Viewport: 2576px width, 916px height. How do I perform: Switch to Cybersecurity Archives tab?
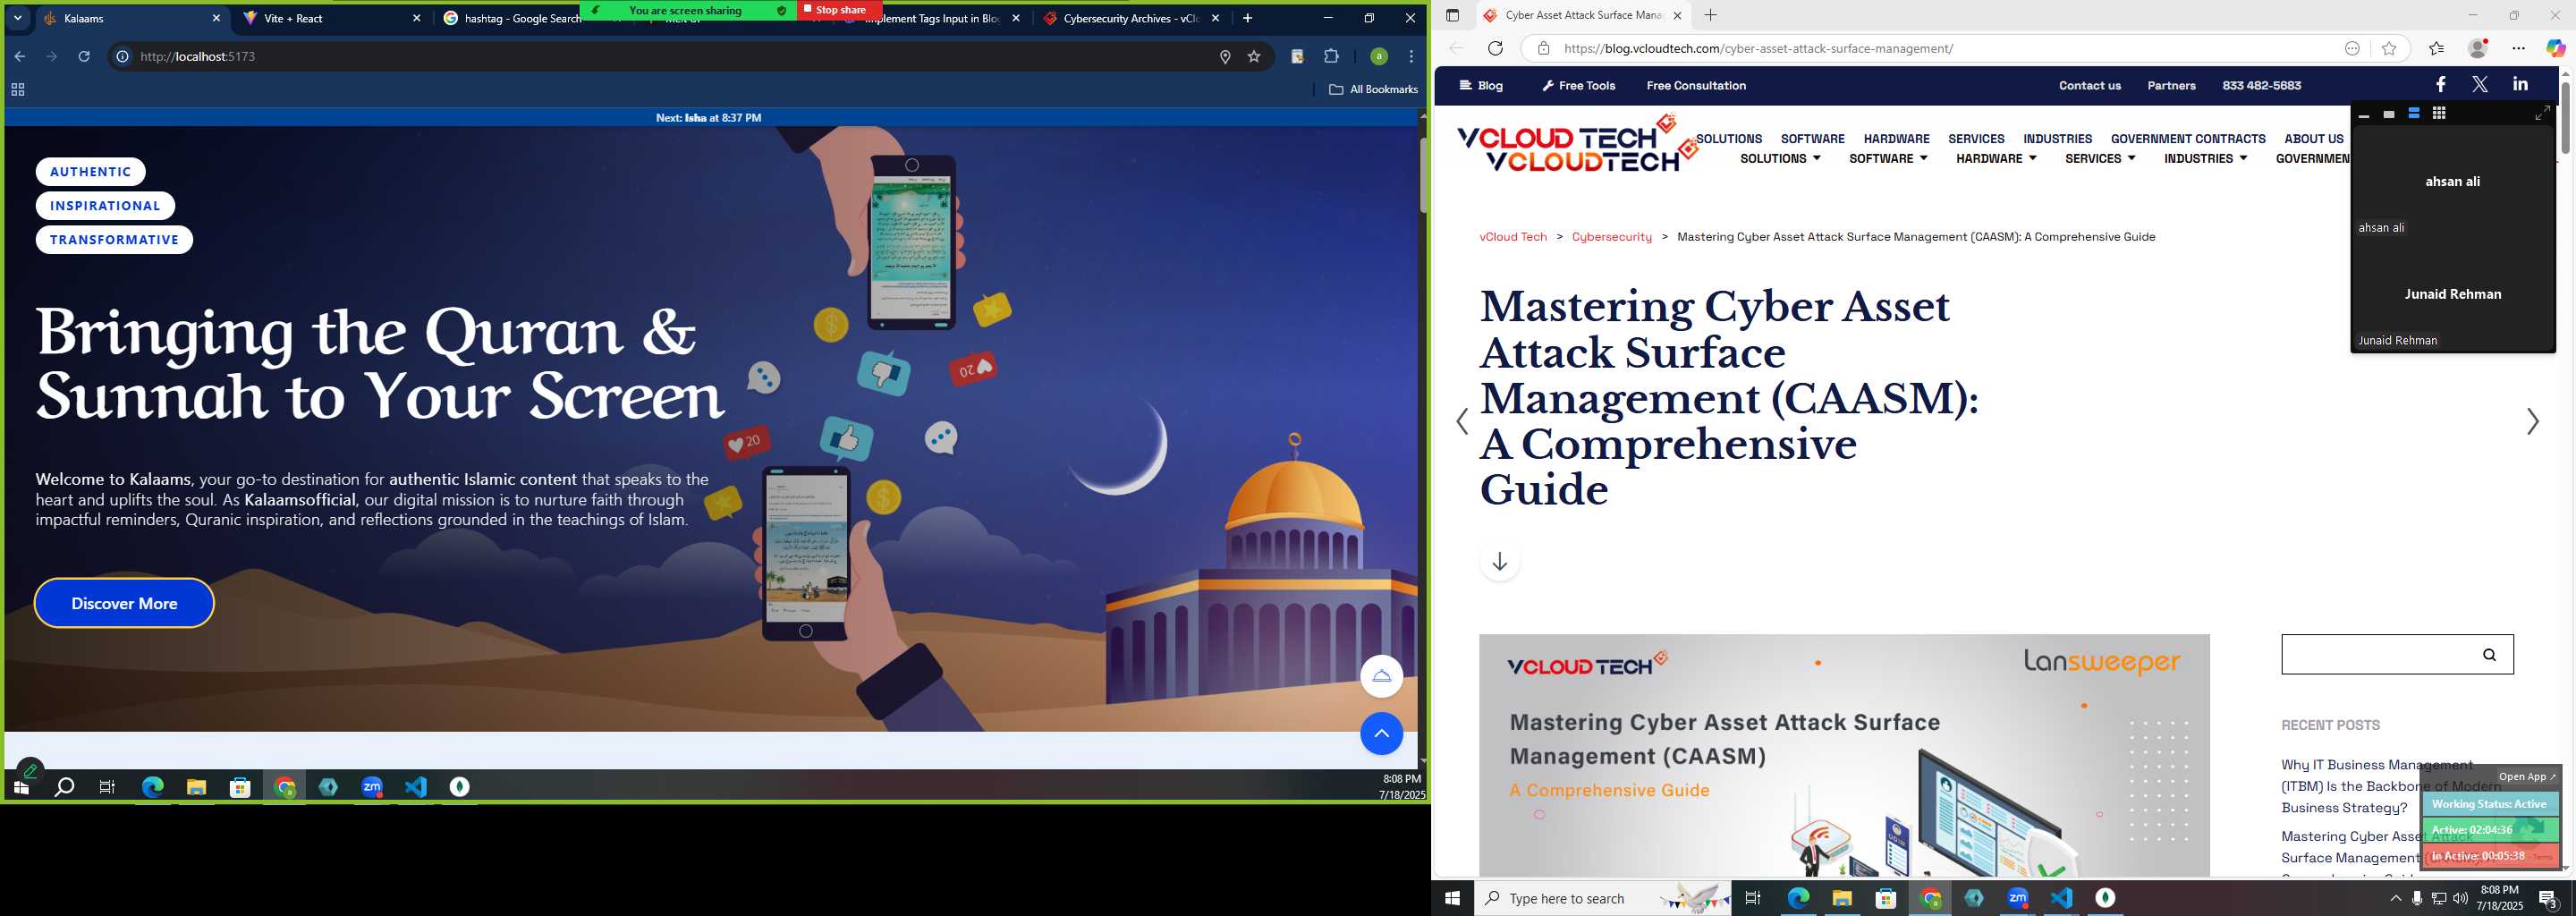(1130, 18)
